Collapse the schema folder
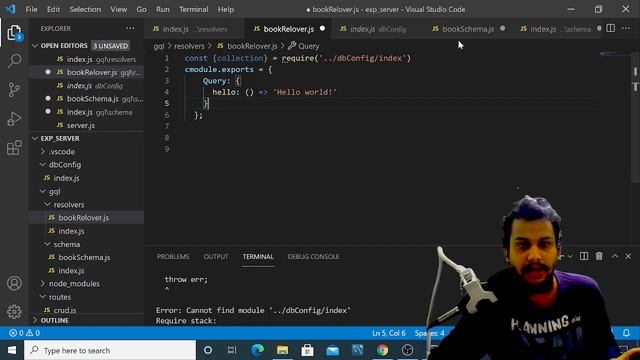The height and width of the screenshot is (360, 640). (x=47, y=244)
